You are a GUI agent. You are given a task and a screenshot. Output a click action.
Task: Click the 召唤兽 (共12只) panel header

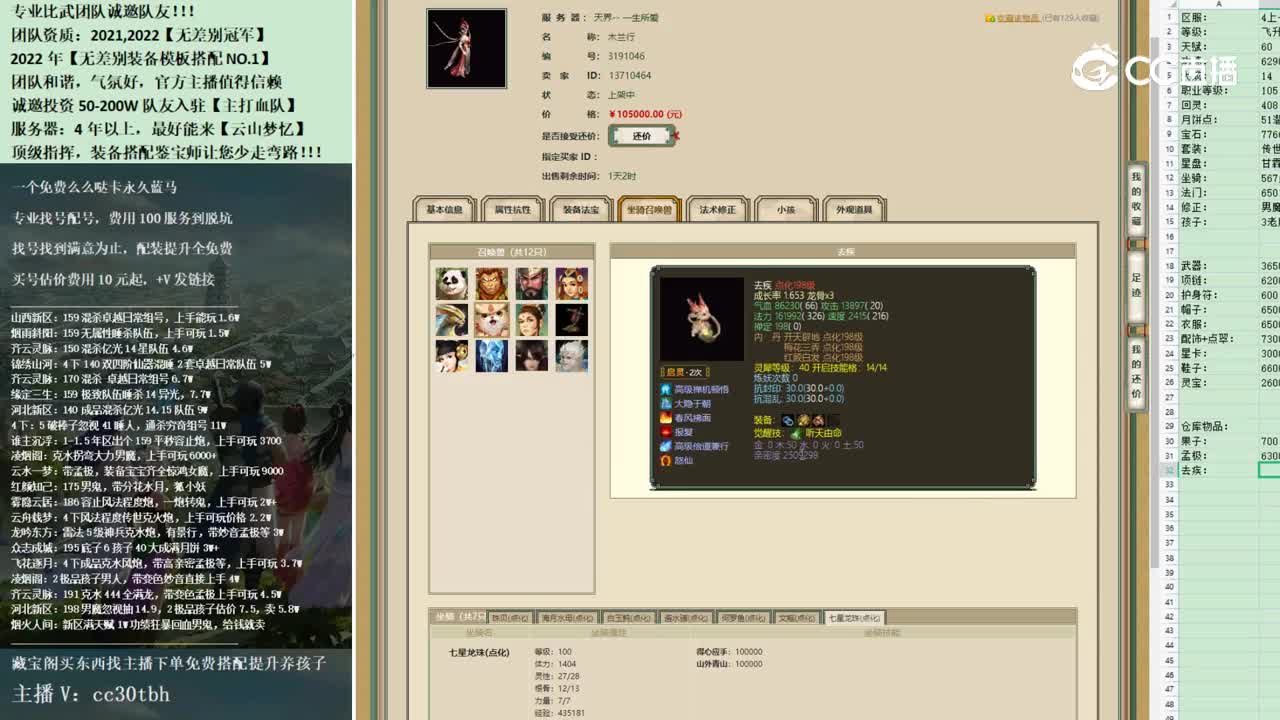(x=511, y=251)
